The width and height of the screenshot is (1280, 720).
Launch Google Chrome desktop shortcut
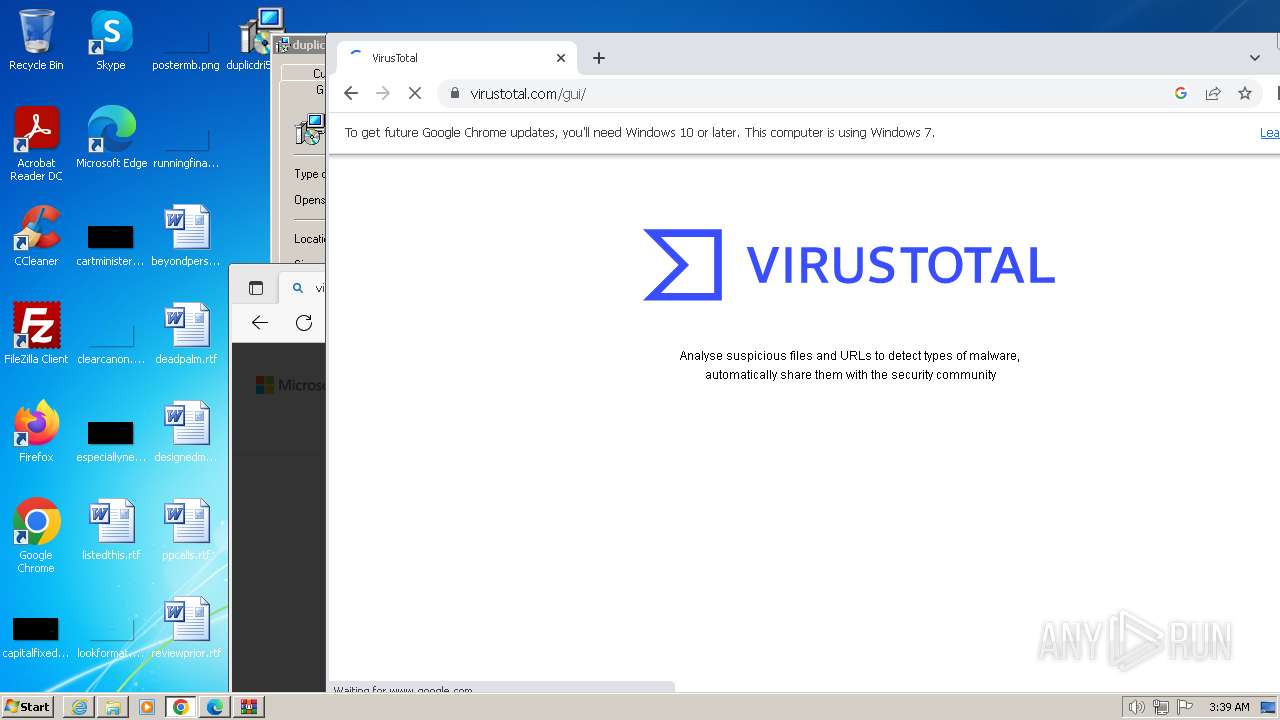point(36,537)
